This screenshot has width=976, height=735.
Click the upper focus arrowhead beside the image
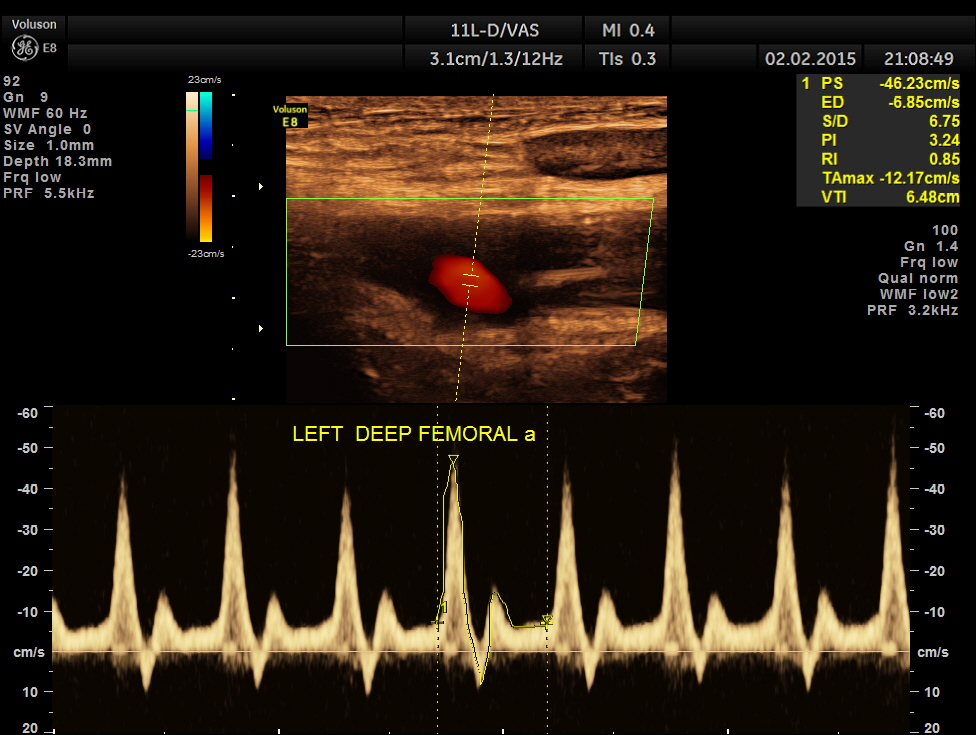pos(262,186)
